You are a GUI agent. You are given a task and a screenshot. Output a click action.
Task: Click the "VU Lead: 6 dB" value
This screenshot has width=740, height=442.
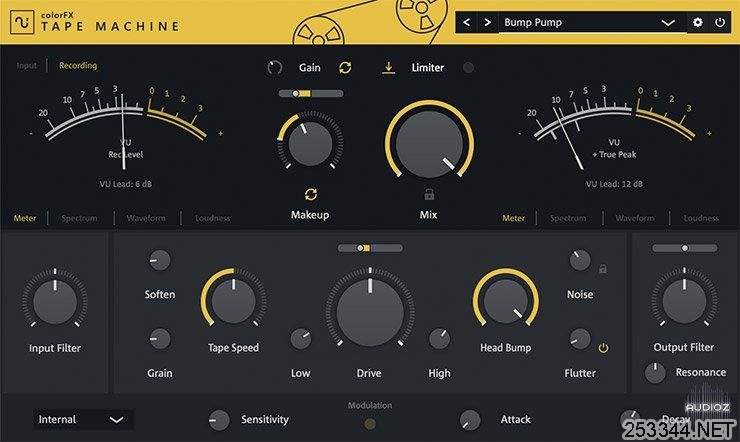(126, 184)
